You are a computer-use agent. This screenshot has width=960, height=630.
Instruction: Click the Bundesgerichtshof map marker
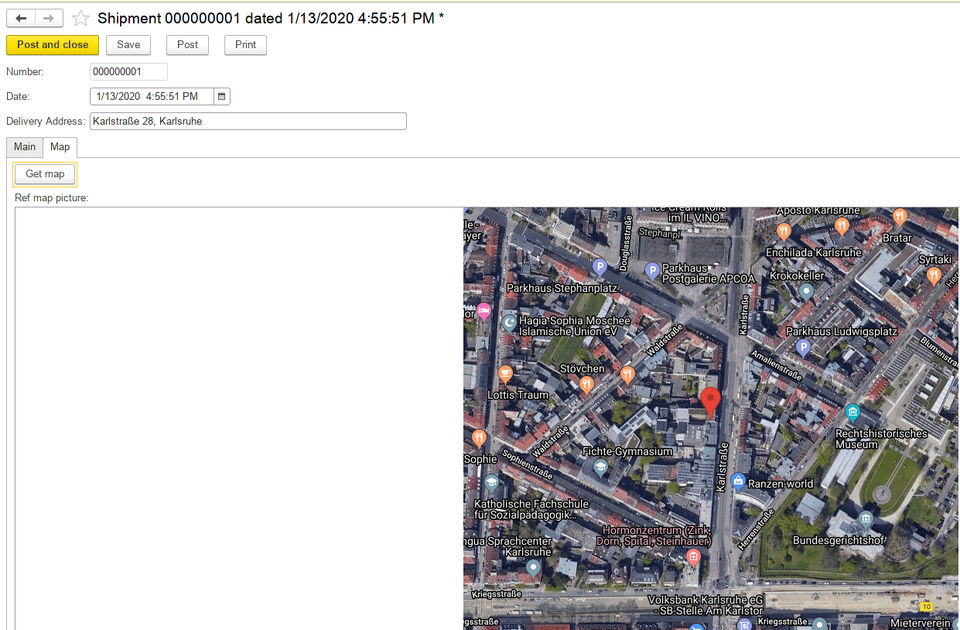click(x=865, y=520)
